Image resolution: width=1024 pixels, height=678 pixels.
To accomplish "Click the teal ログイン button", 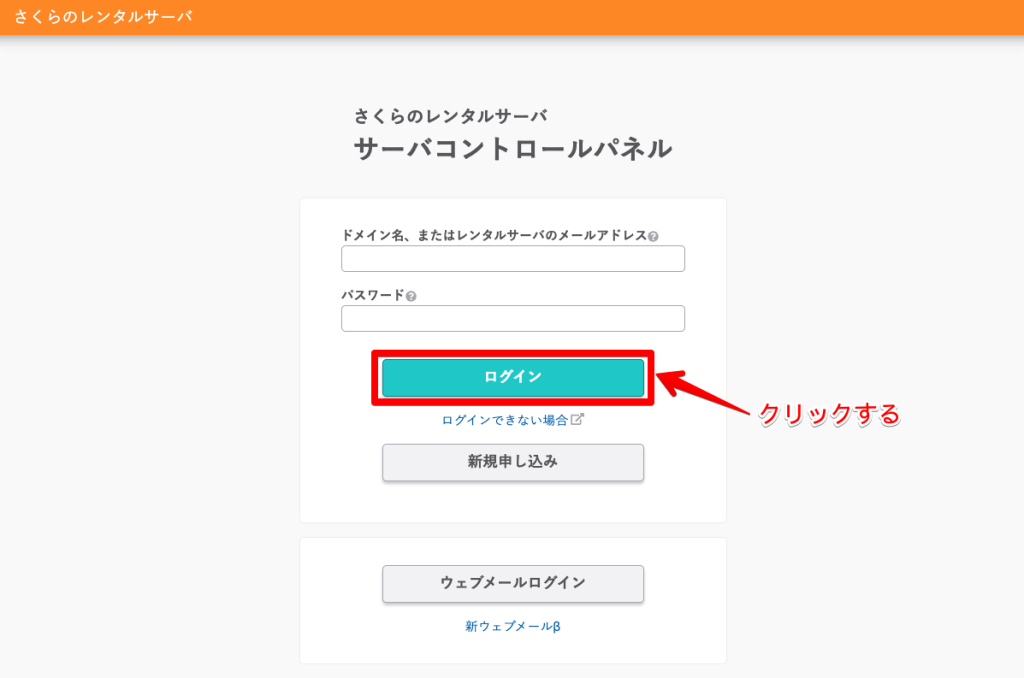I will click(513, 377).
